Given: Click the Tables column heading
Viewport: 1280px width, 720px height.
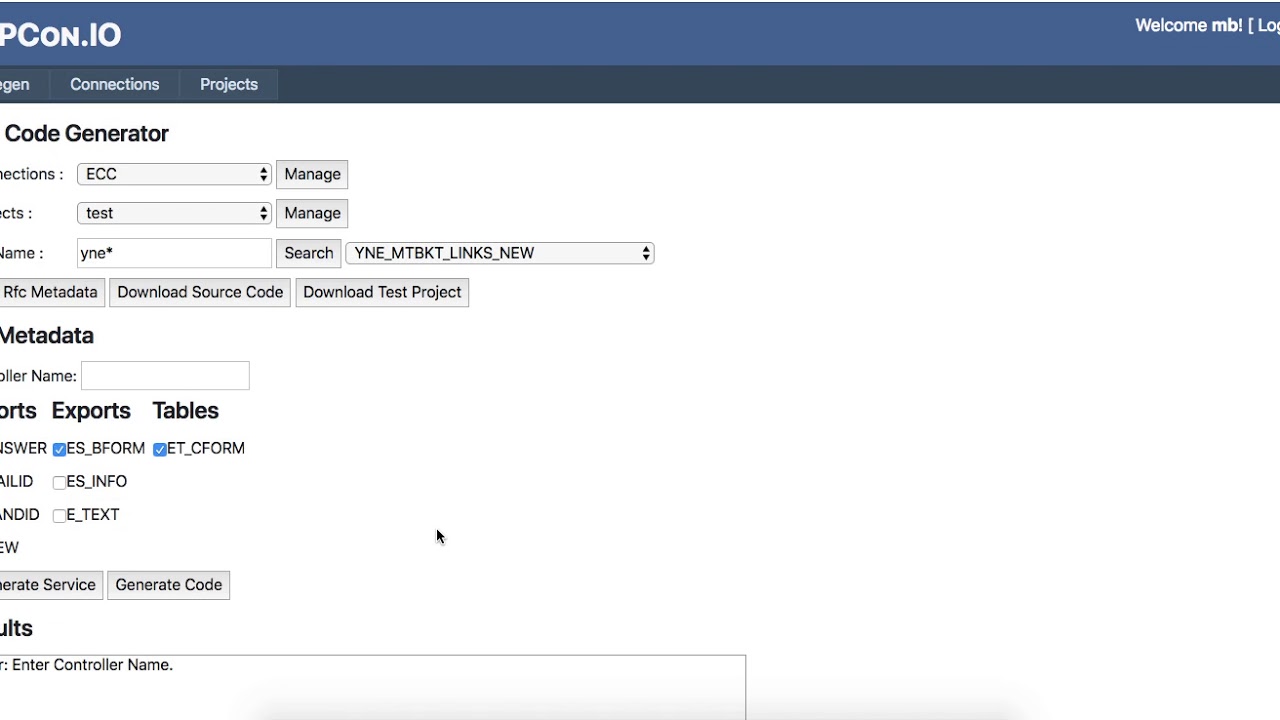Looking at the screenshot, I should (x=185, y=411).
